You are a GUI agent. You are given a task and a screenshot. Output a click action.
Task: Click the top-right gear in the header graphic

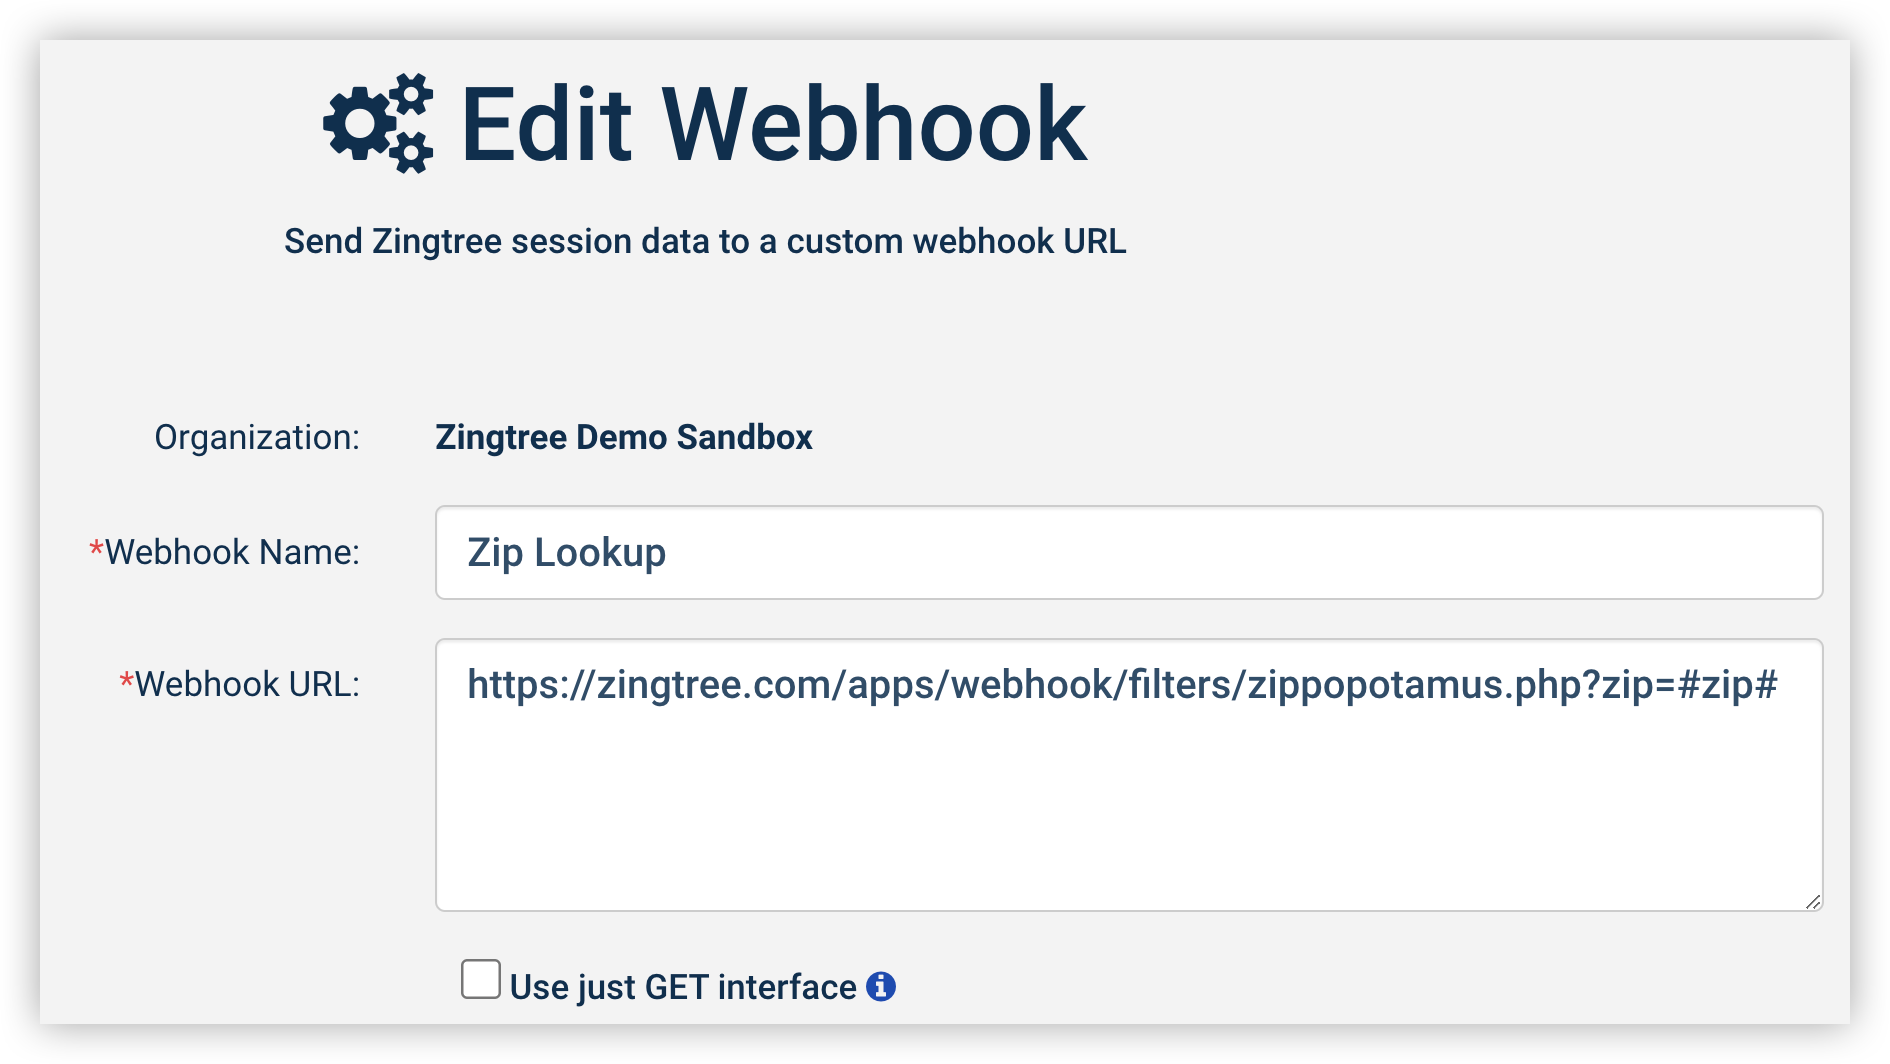point(412,93)
